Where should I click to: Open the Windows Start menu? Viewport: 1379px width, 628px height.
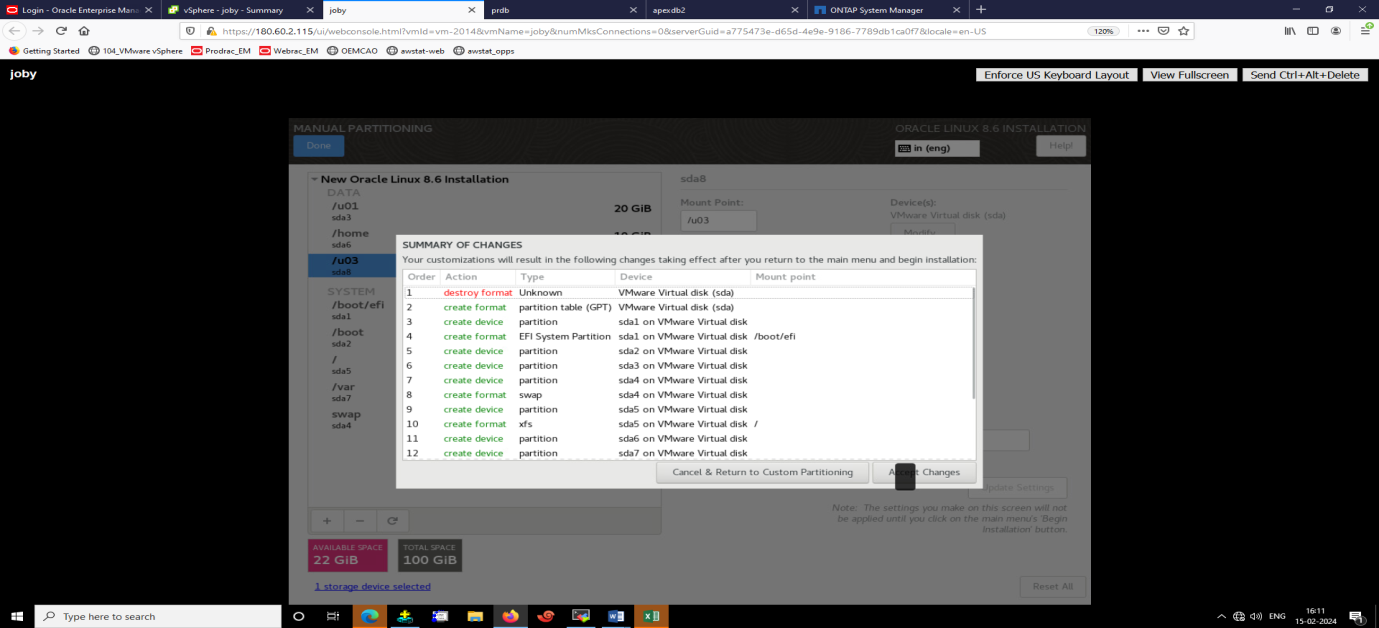pyautogui.click(x=17, y=616)
